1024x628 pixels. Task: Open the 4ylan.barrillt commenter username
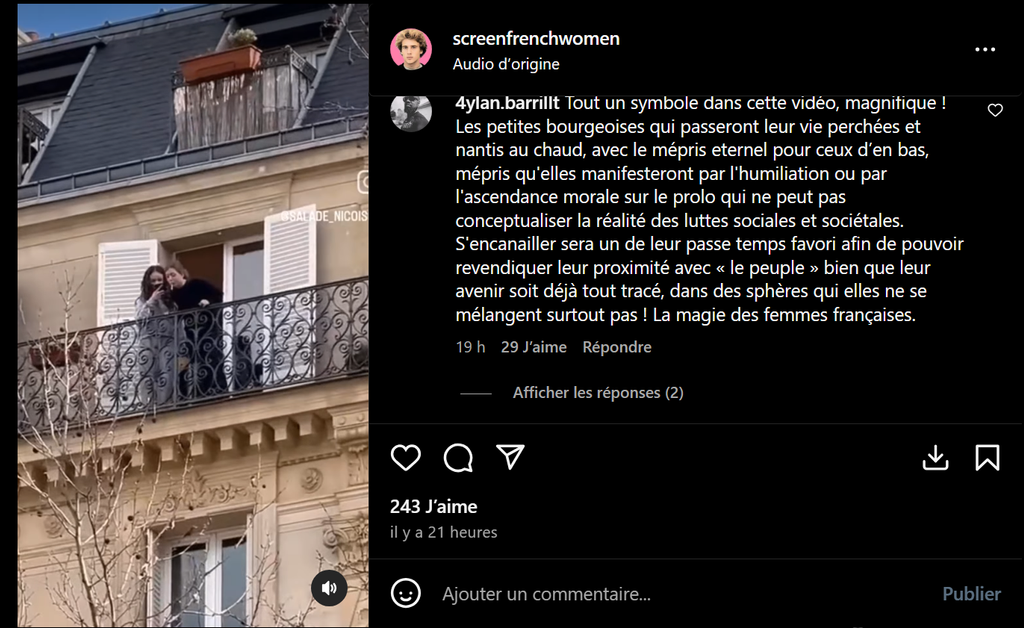tap(507, 103)
